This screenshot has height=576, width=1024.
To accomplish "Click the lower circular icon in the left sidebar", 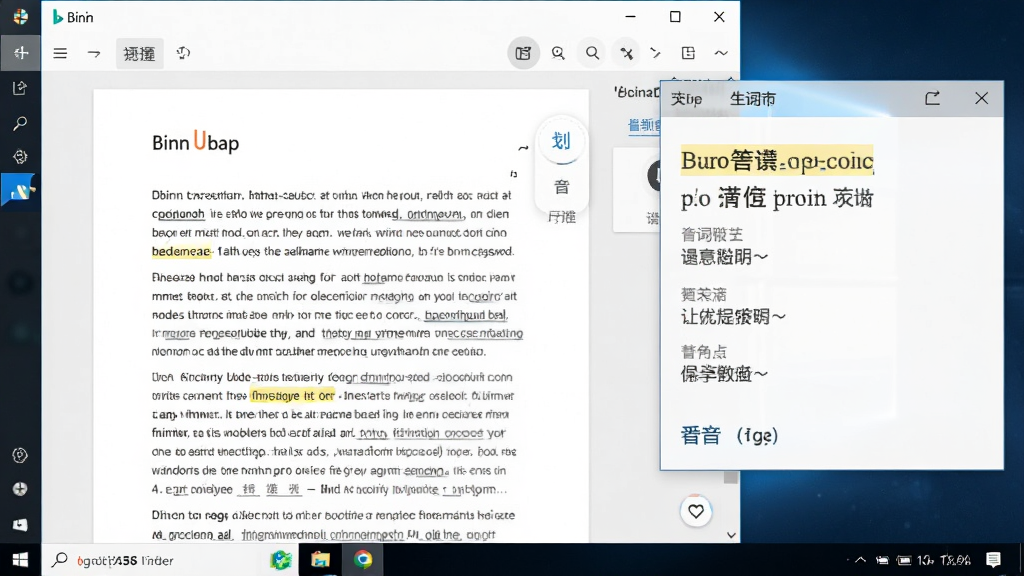I will 20,455.
